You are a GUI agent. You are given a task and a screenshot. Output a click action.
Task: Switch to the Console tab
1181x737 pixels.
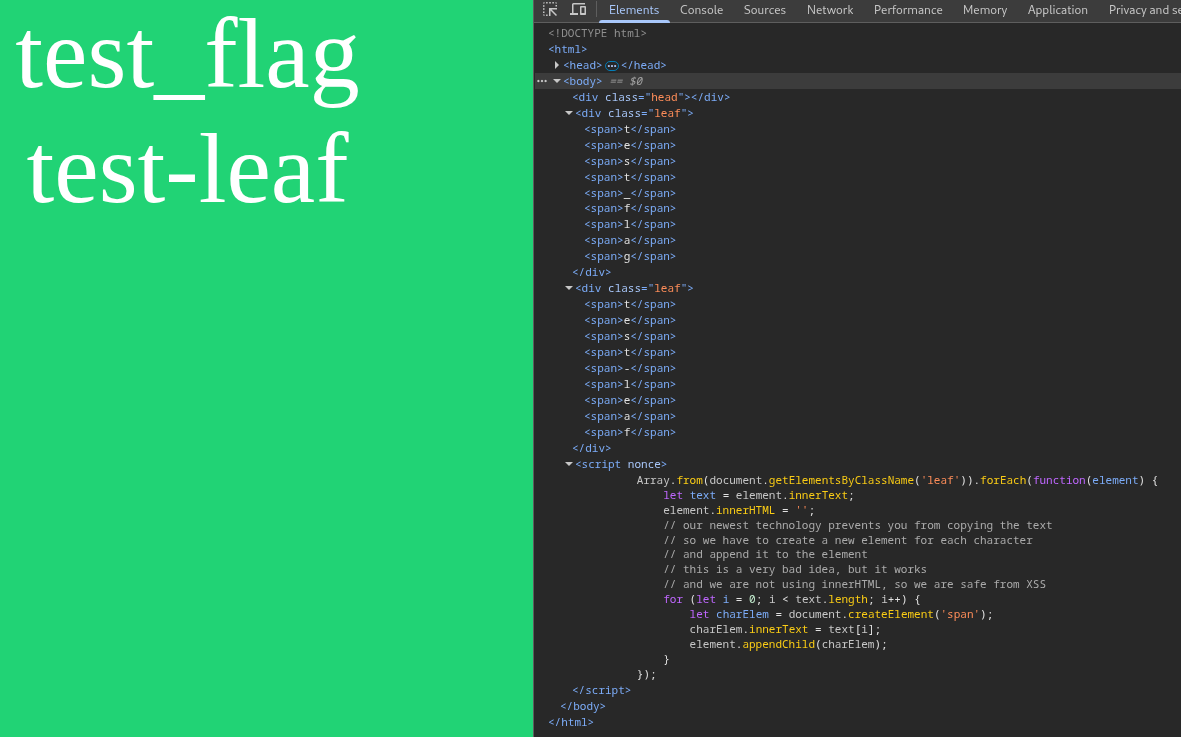coord(701,10)
